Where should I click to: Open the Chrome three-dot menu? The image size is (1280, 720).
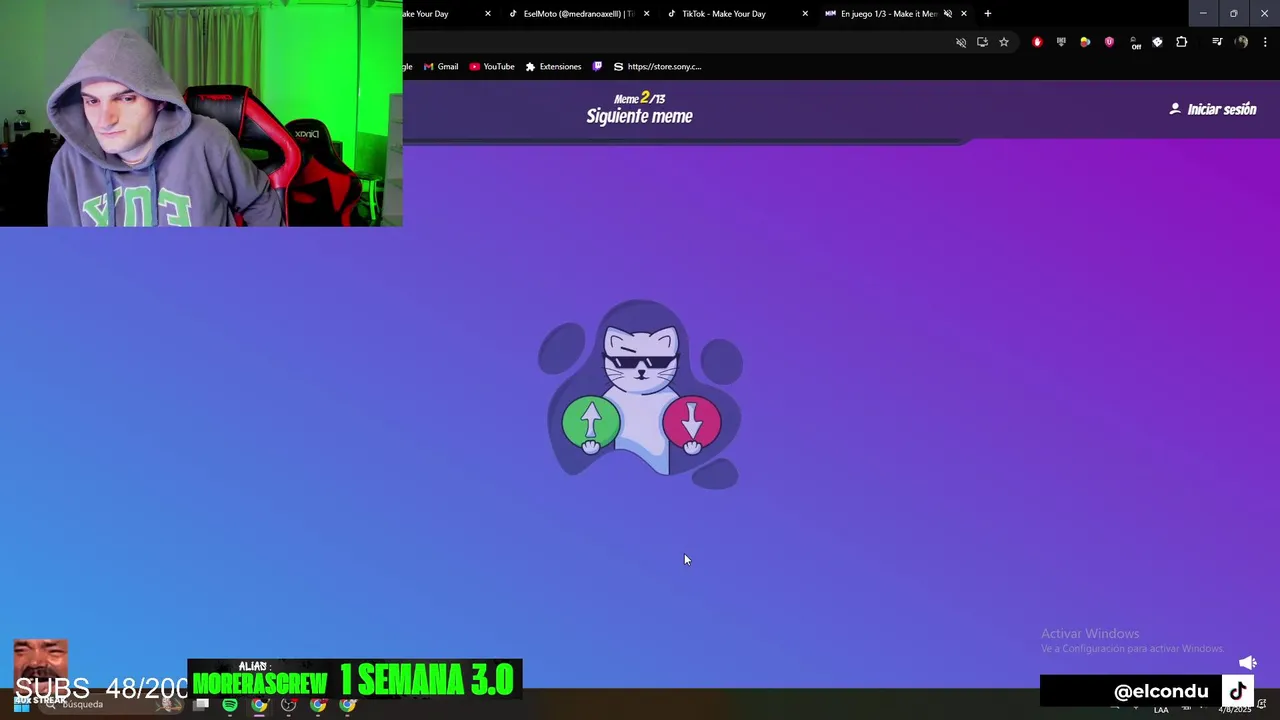pos(1265,42)
